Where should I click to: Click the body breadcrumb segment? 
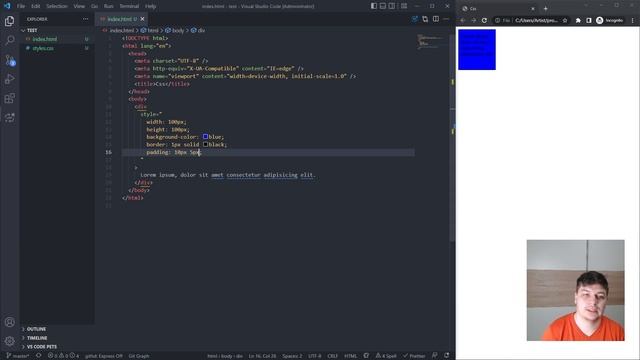(175, 30)
